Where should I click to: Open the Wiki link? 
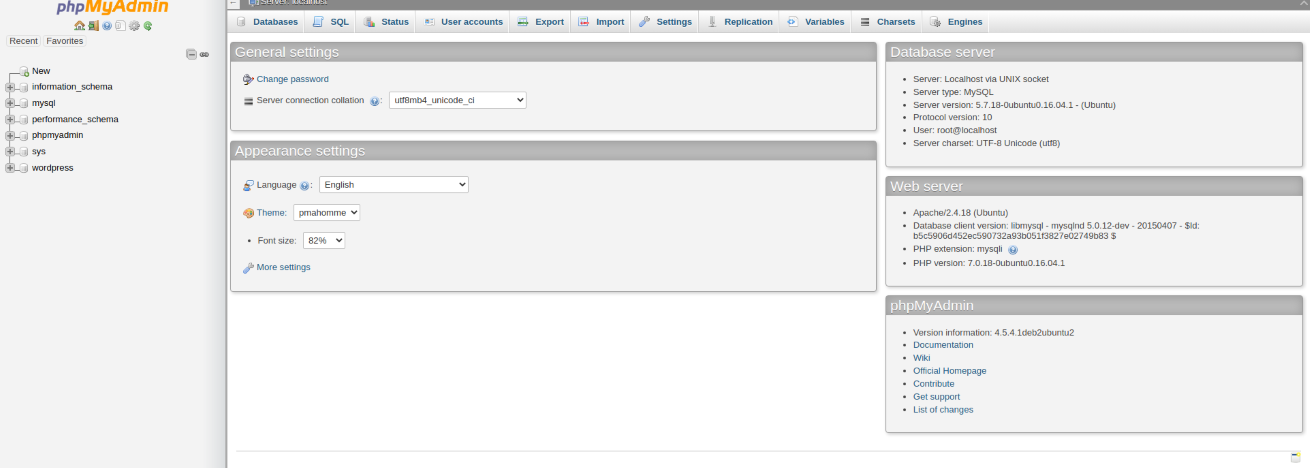click(x=922, y=358)
